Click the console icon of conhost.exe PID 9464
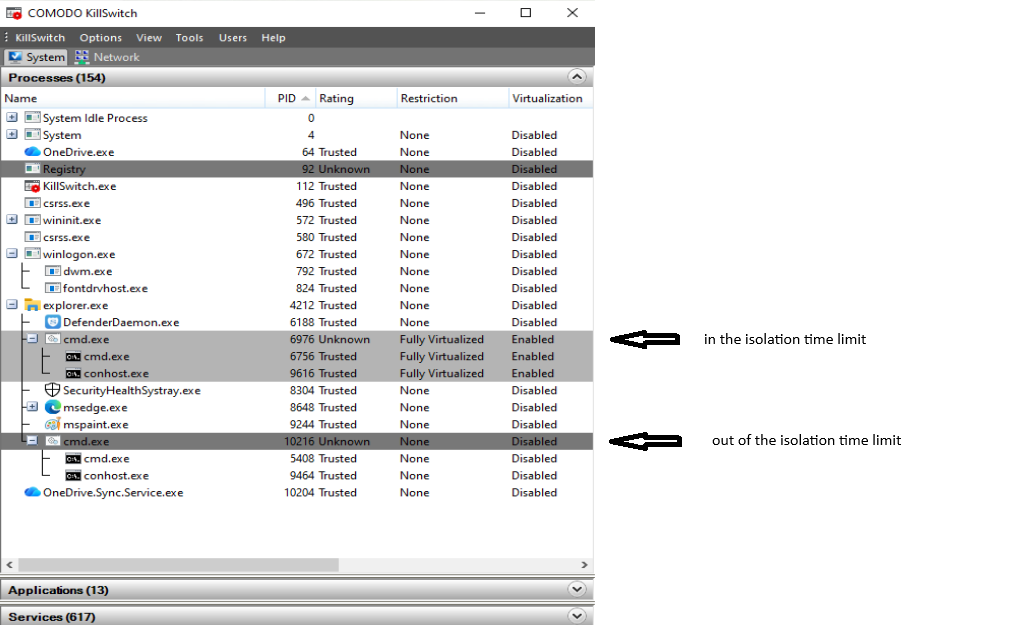Image resolution: width=1020 pixels, height=625 pixels. click(74, 475)
